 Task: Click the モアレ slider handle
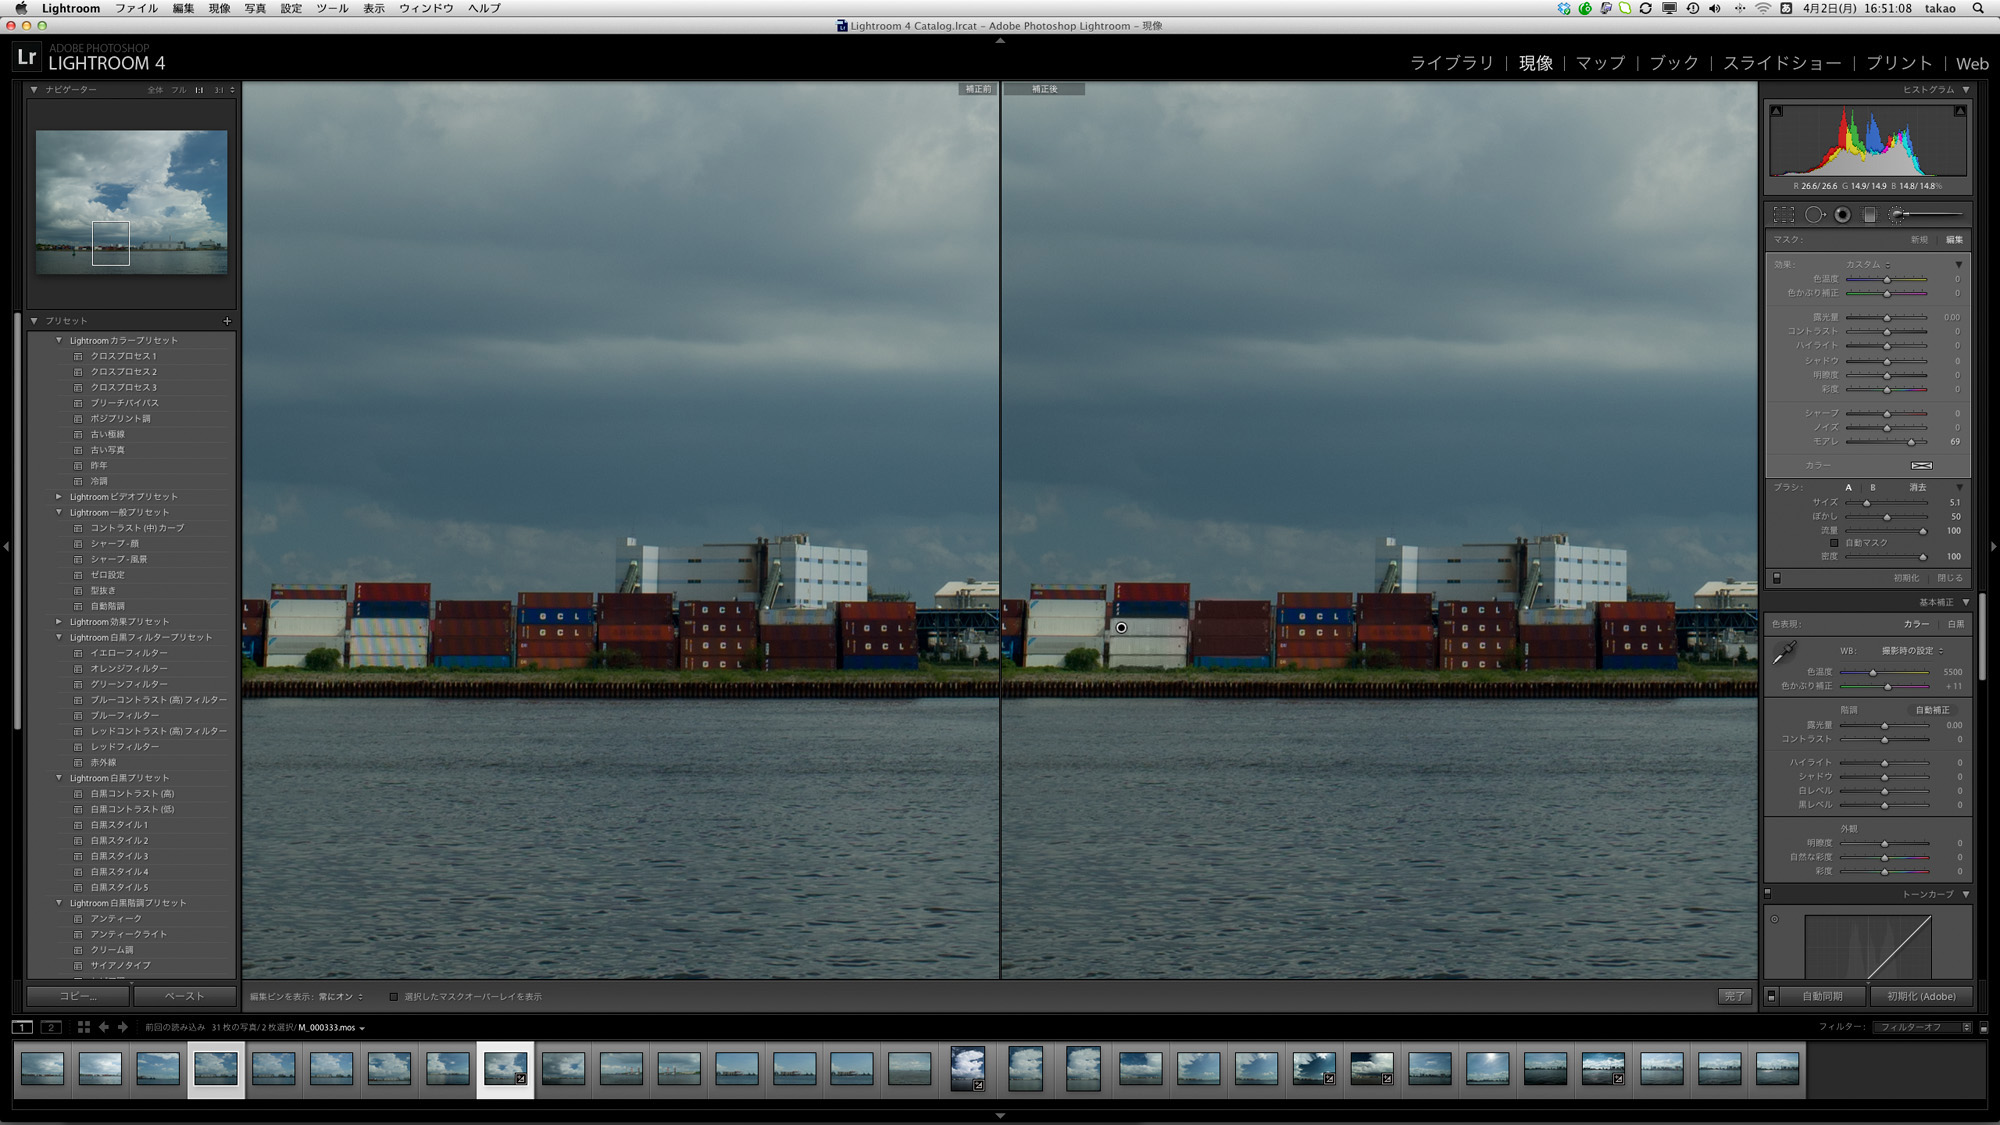pos(1911,442)
